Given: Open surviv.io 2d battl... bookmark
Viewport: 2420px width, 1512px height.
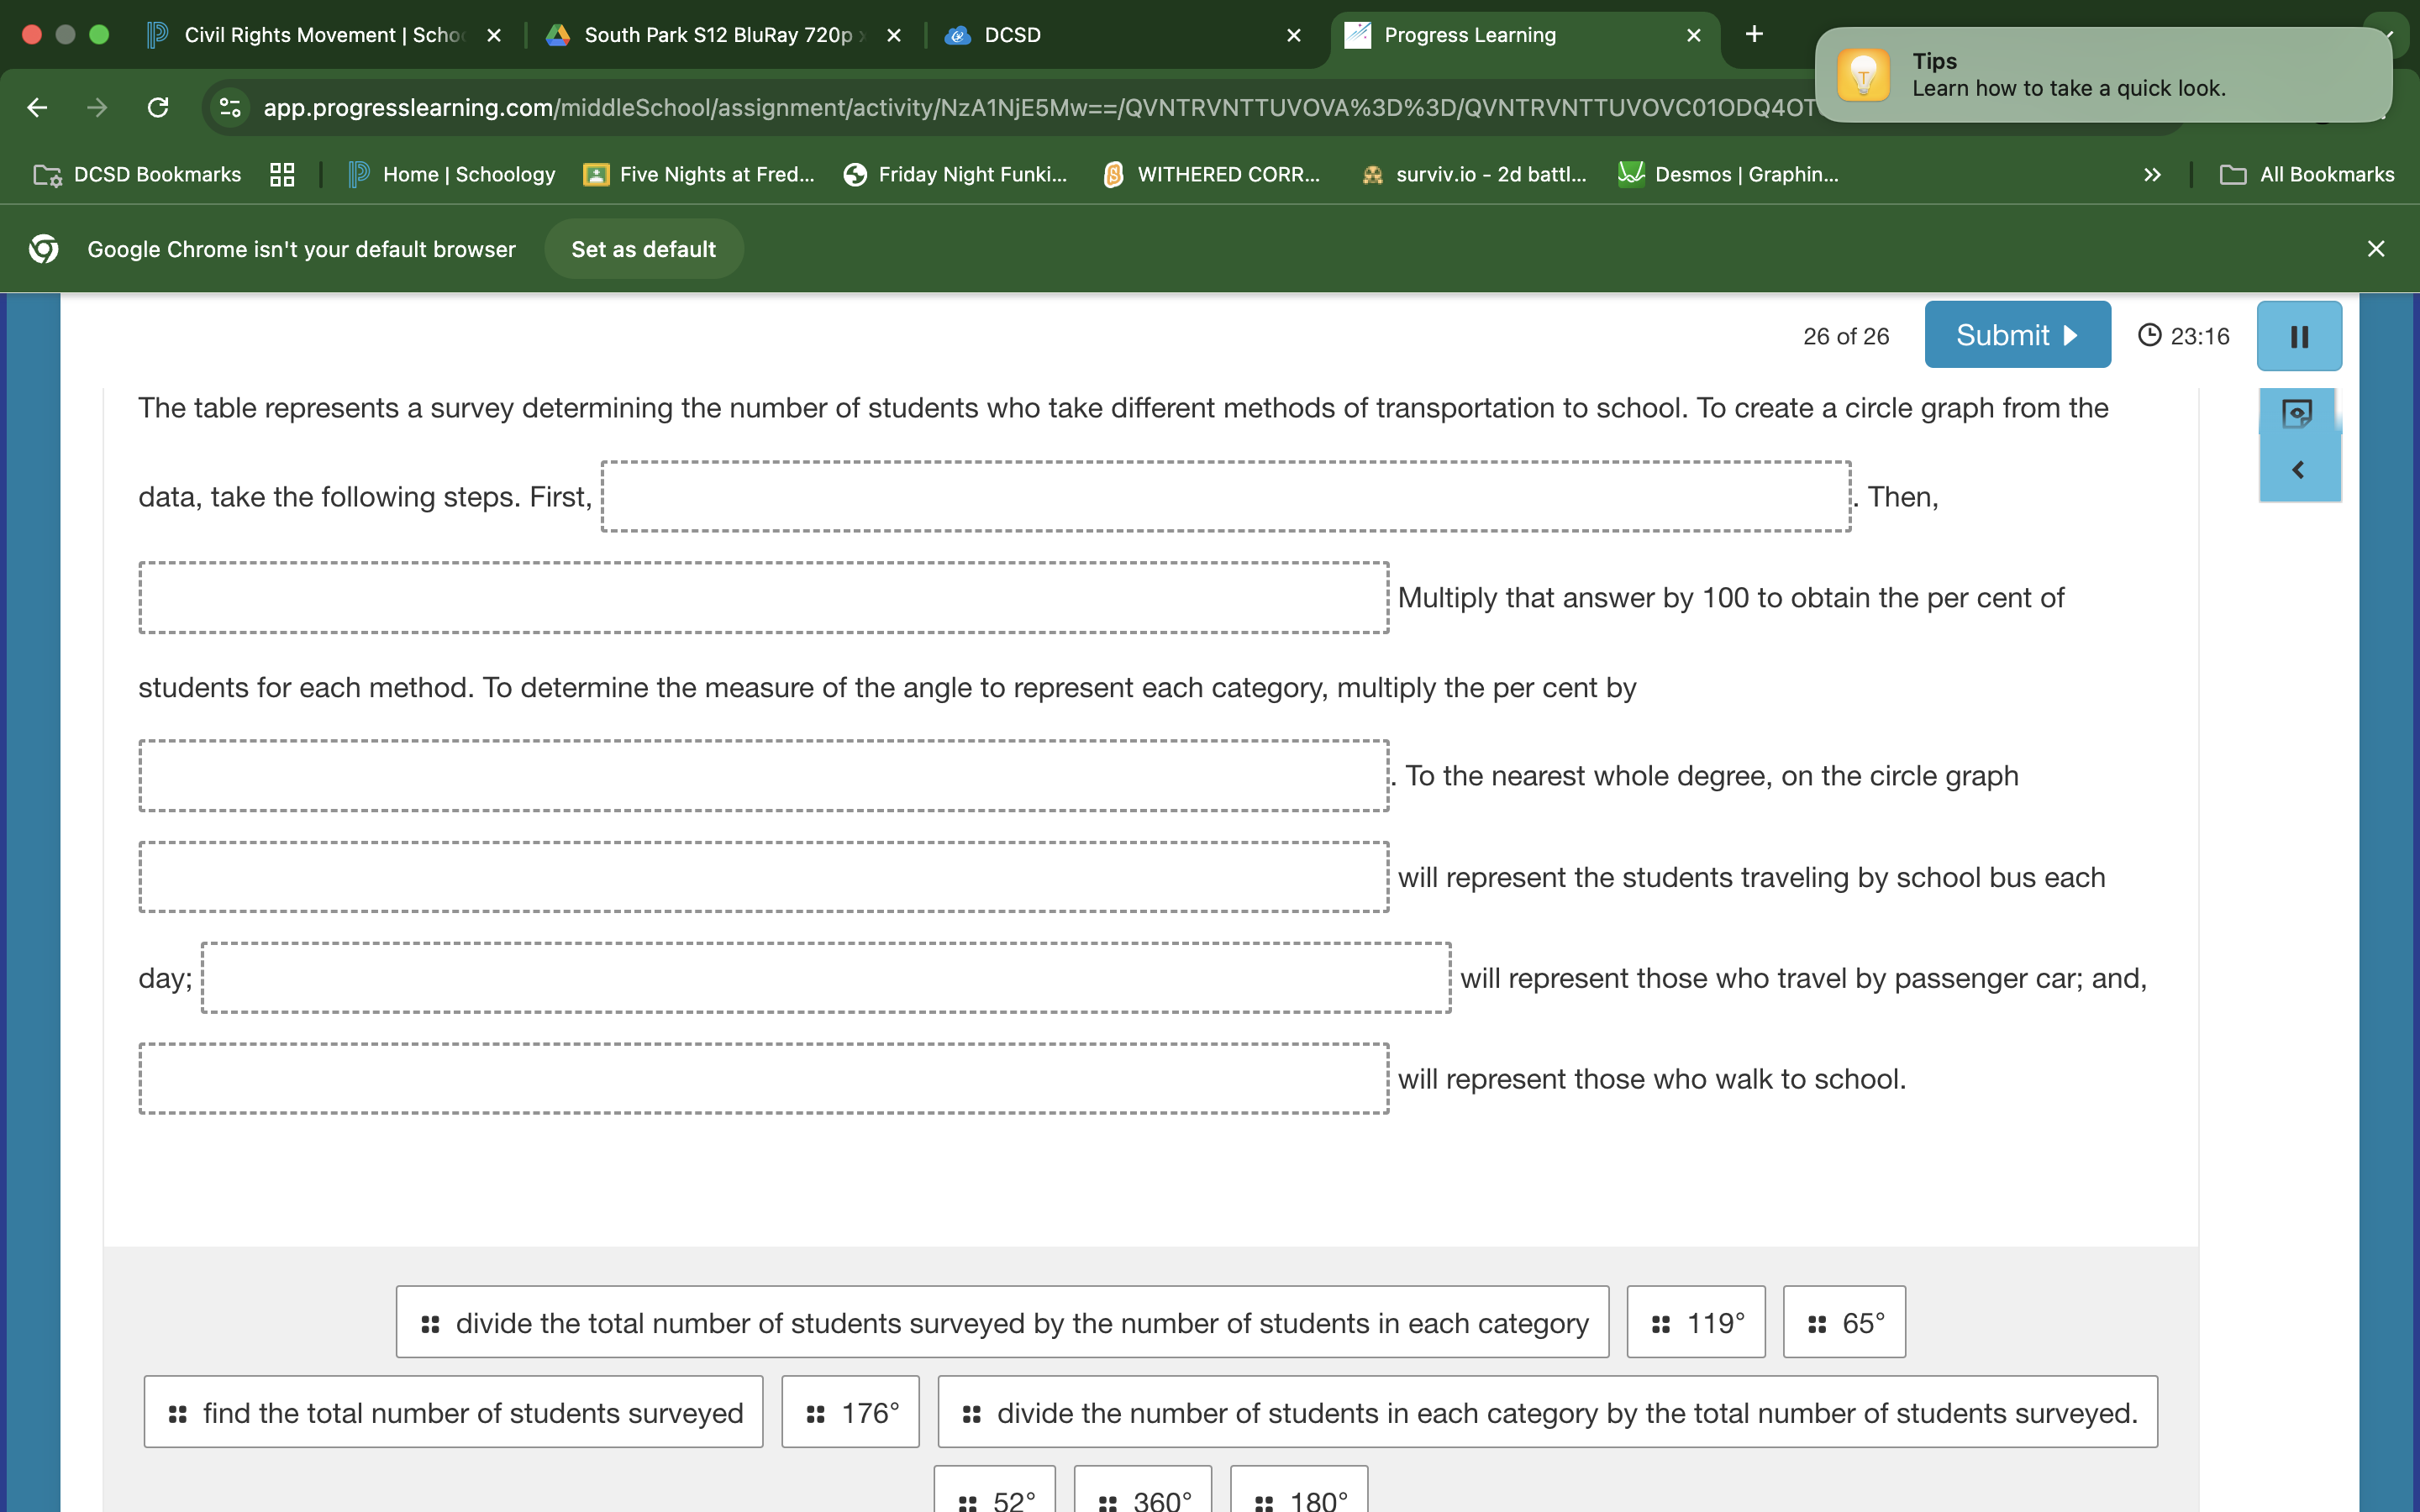Looking at the screenshot, I should point(1474,174).
